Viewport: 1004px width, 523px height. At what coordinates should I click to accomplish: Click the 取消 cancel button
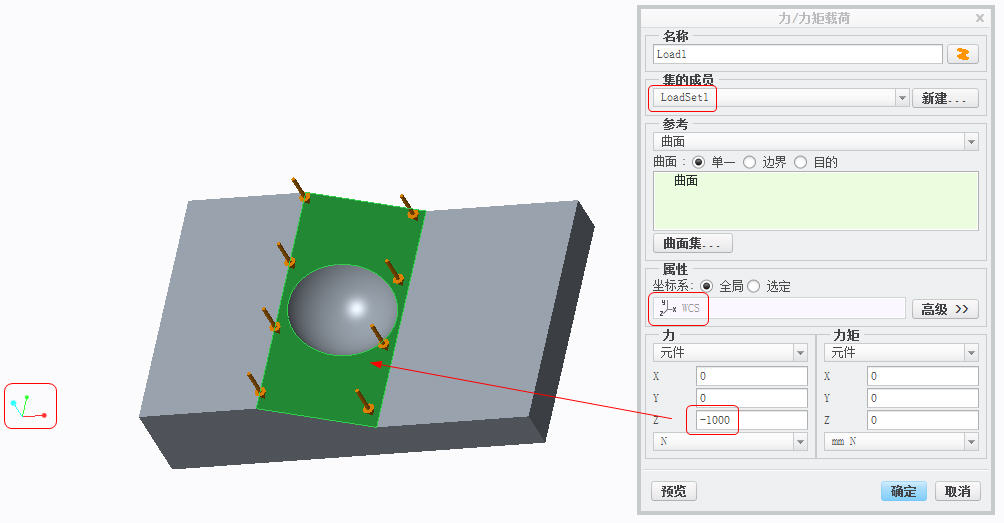pos(957,491)
